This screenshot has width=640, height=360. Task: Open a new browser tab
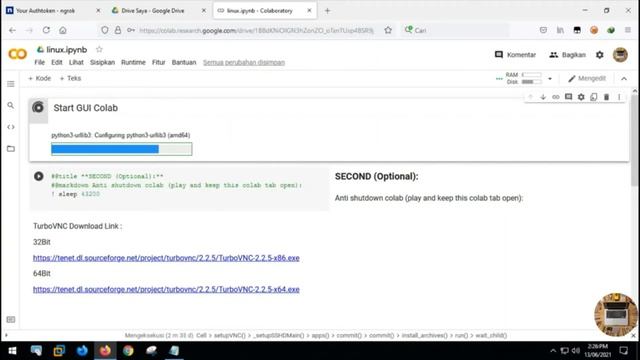pyautogui.click(x=327, y=11)
